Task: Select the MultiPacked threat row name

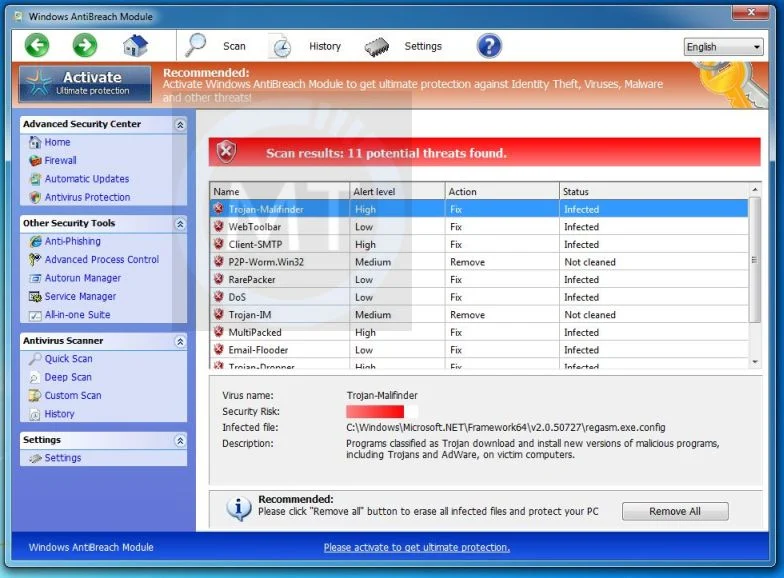Action: (254, 332)
